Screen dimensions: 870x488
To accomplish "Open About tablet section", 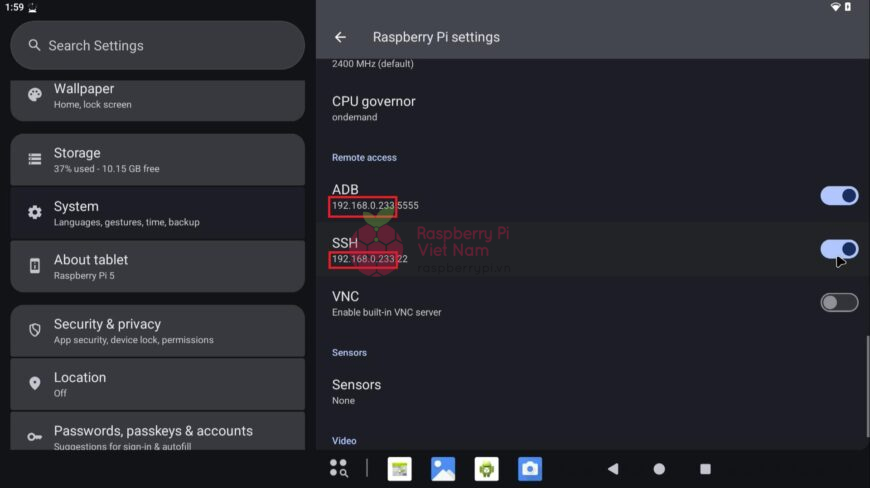I will pos(157,266).
